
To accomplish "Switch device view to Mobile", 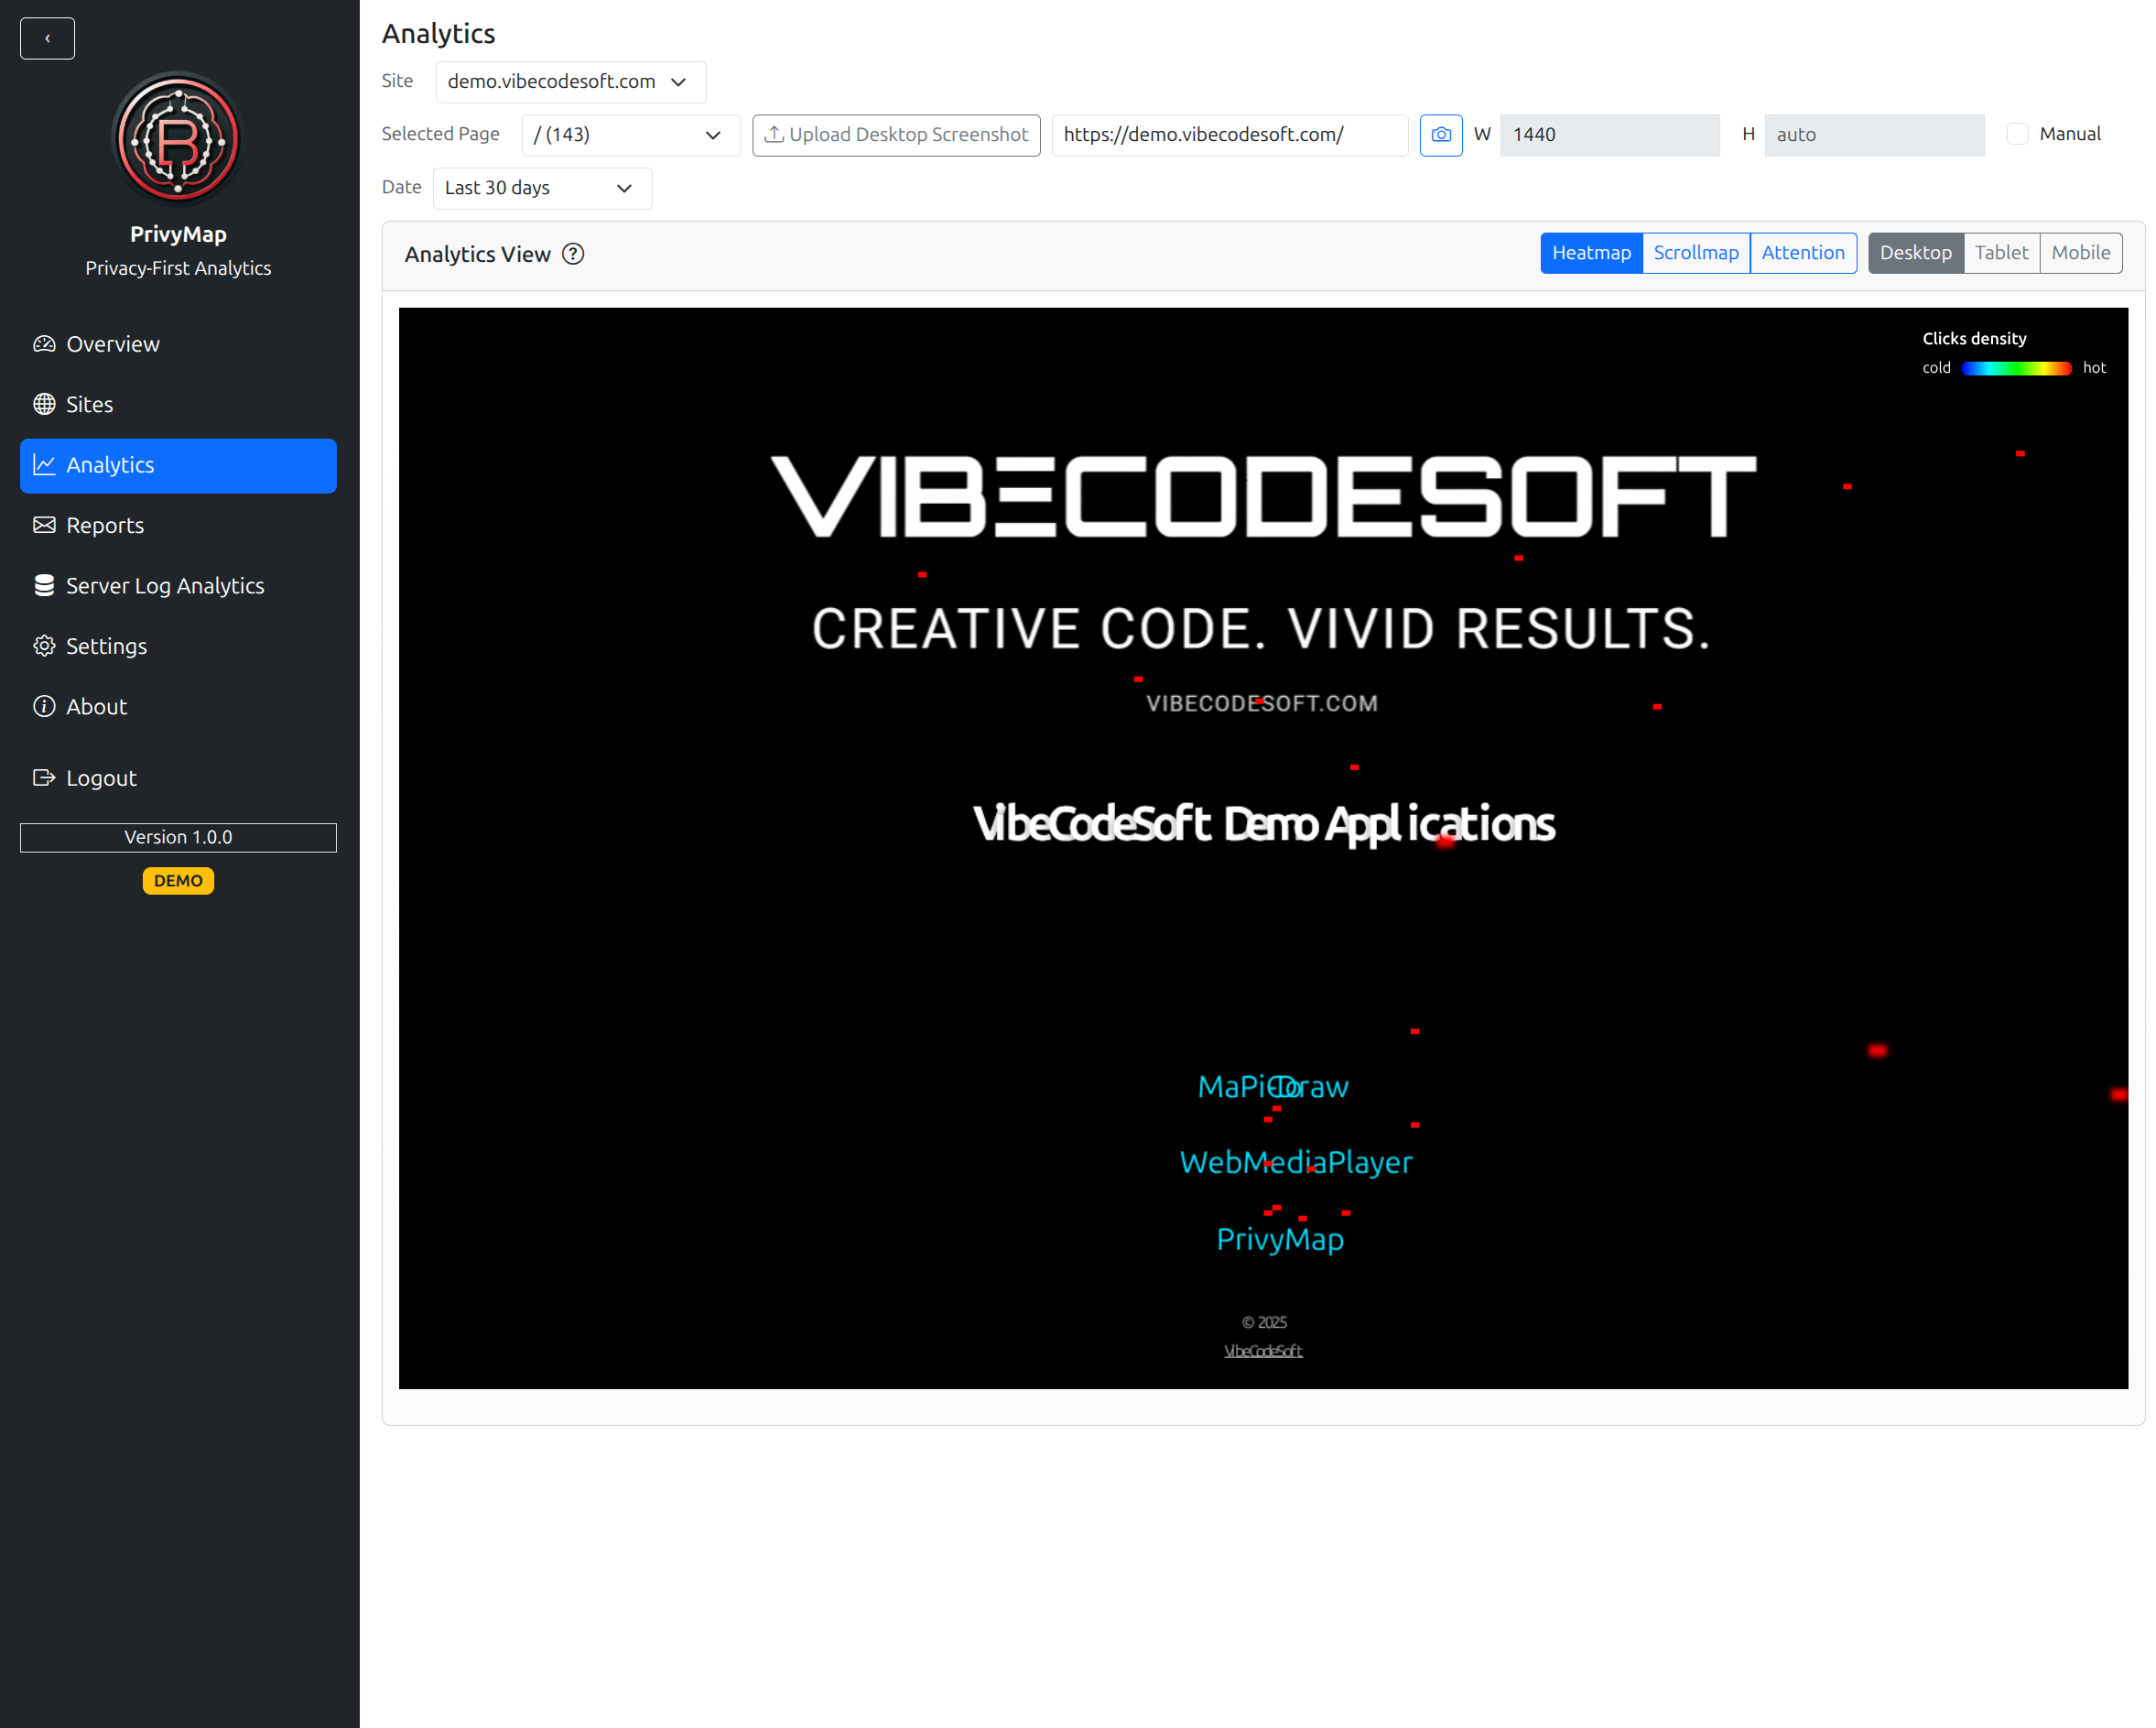I will point(2080,253).
